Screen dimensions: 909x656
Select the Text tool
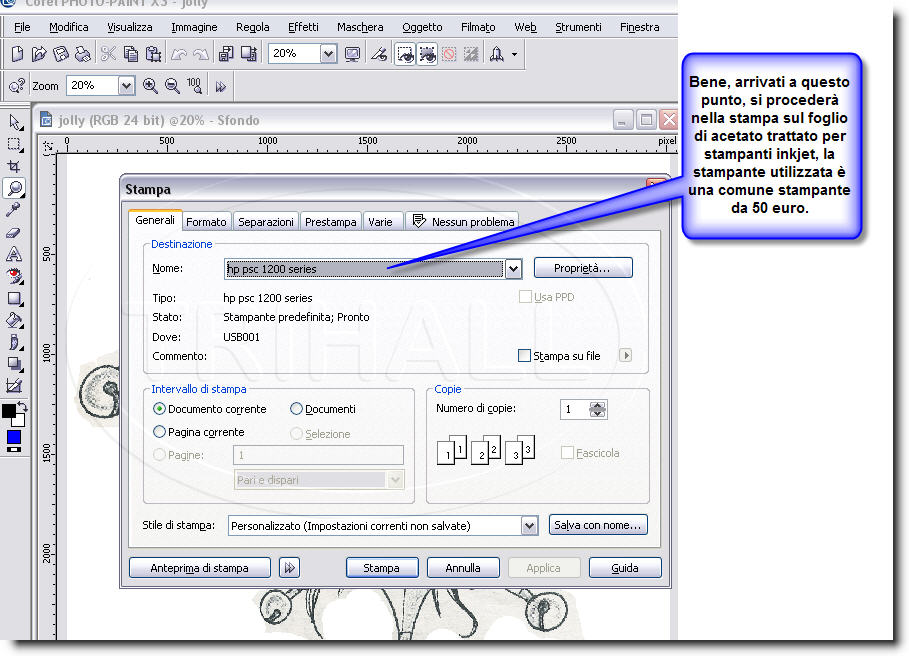(14, 254)
